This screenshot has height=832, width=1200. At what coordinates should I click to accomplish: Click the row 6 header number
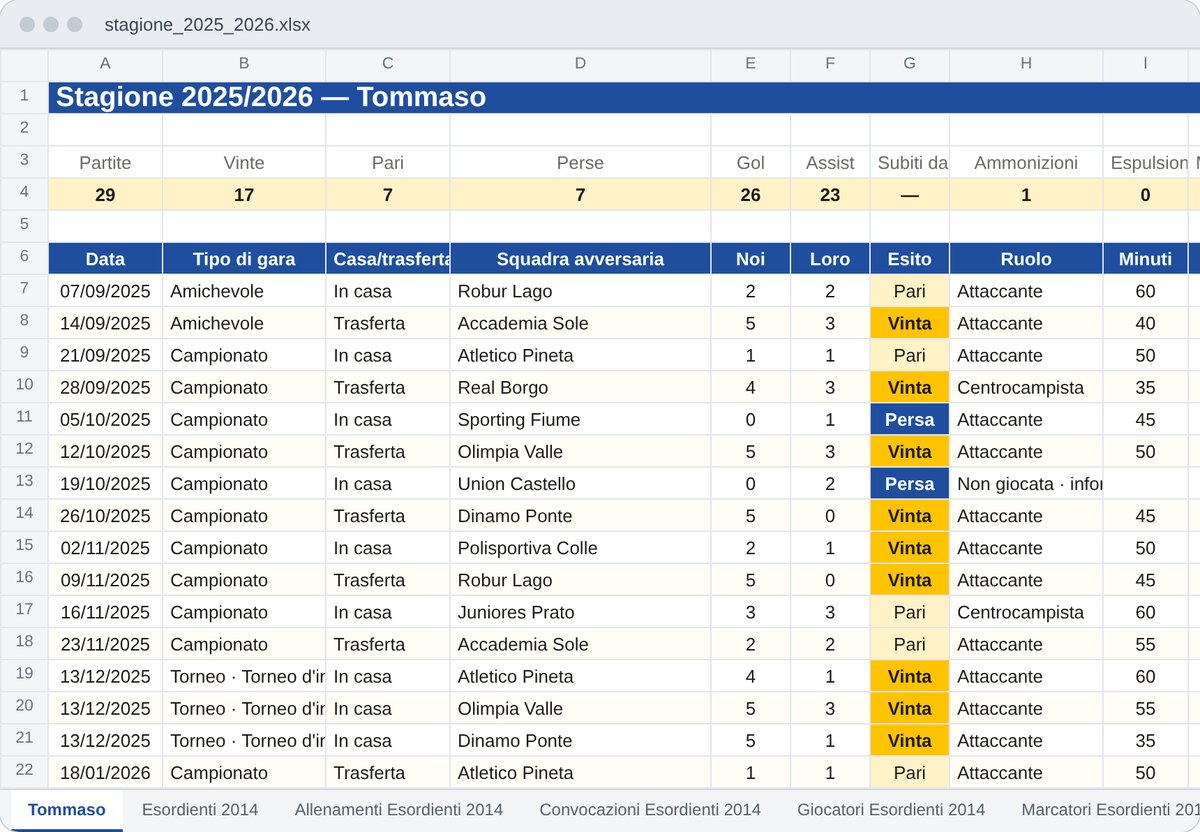[24, 259]
